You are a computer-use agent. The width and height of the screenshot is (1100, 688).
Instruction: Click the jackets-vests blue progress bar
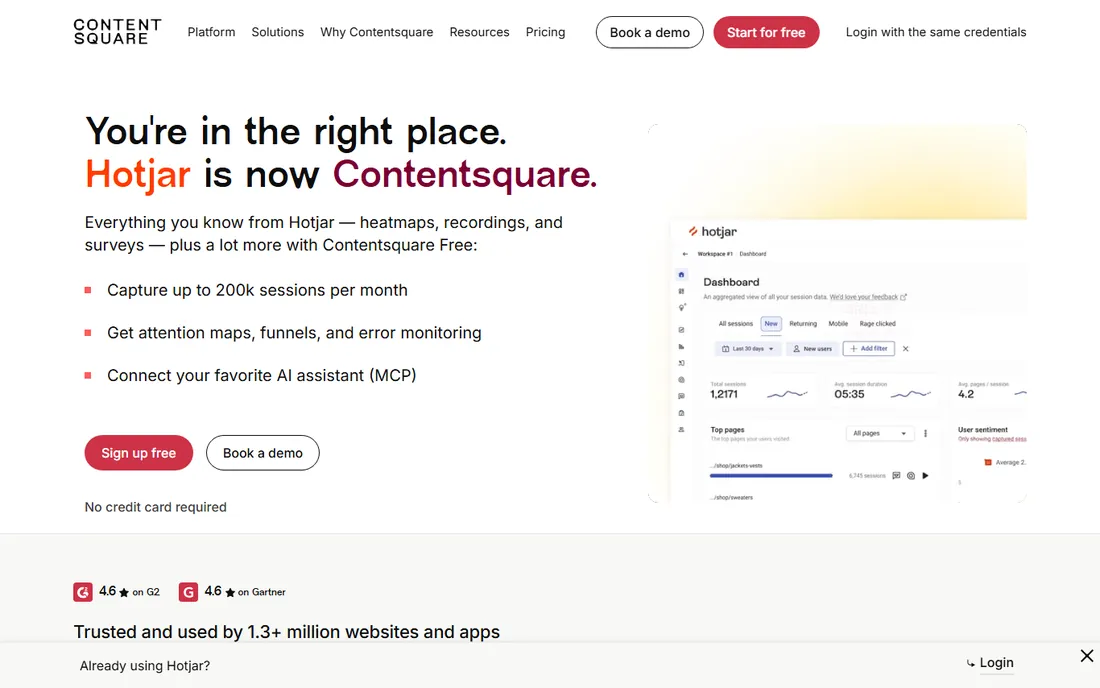[x=771, y=475]
